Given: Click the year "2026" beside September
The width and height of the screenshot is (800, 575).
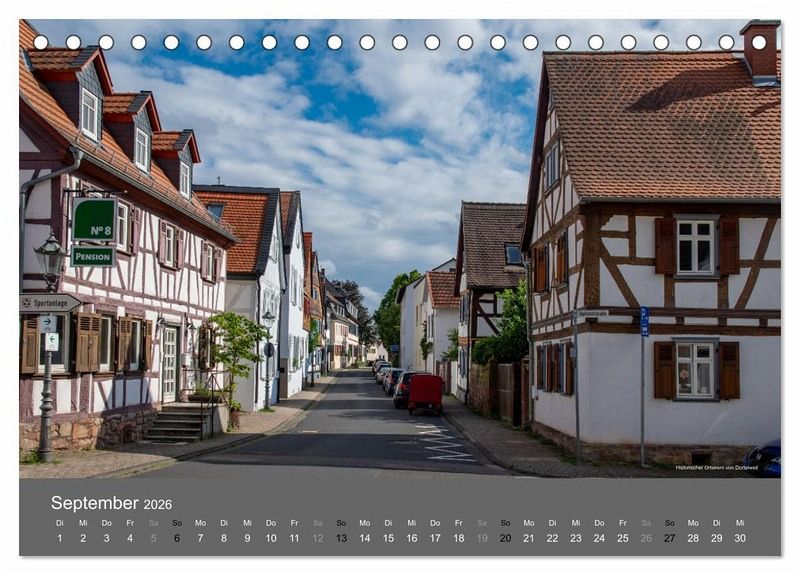Looking at the screenshot, I should tap(158, 505).
